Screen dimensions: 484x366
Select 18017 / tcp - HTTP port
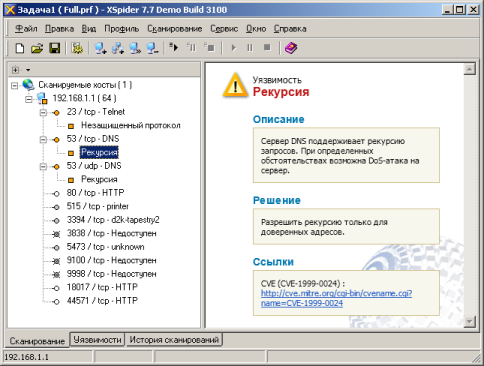point(102,287)
